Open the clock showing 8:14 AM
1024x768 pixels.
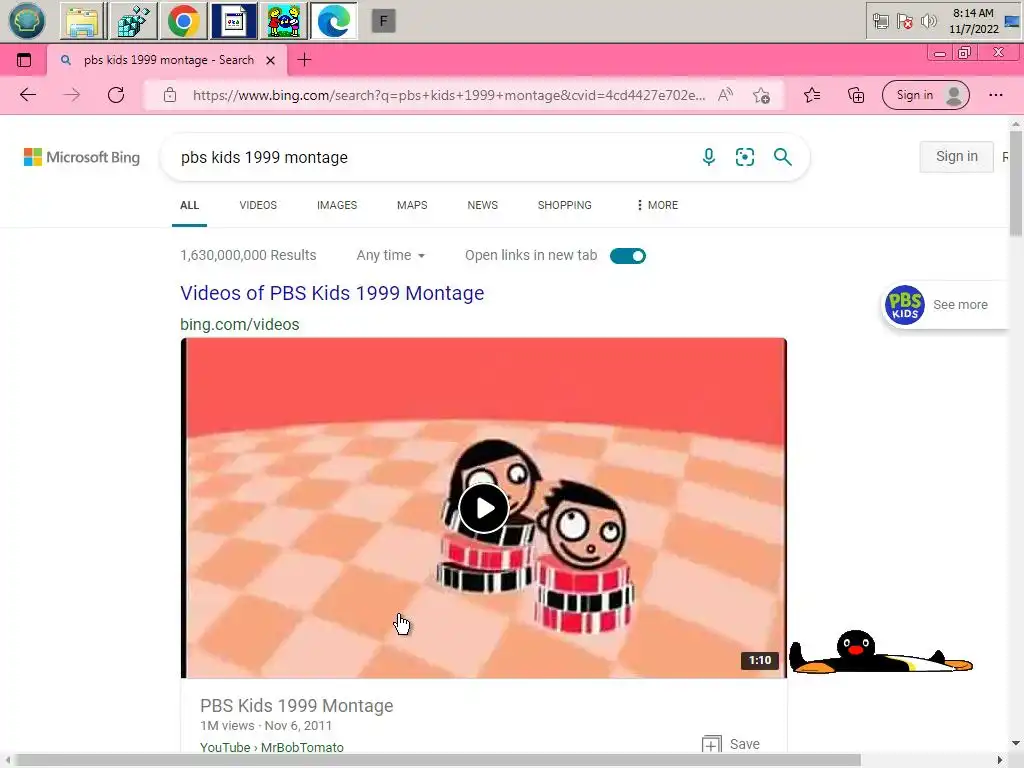973,21
